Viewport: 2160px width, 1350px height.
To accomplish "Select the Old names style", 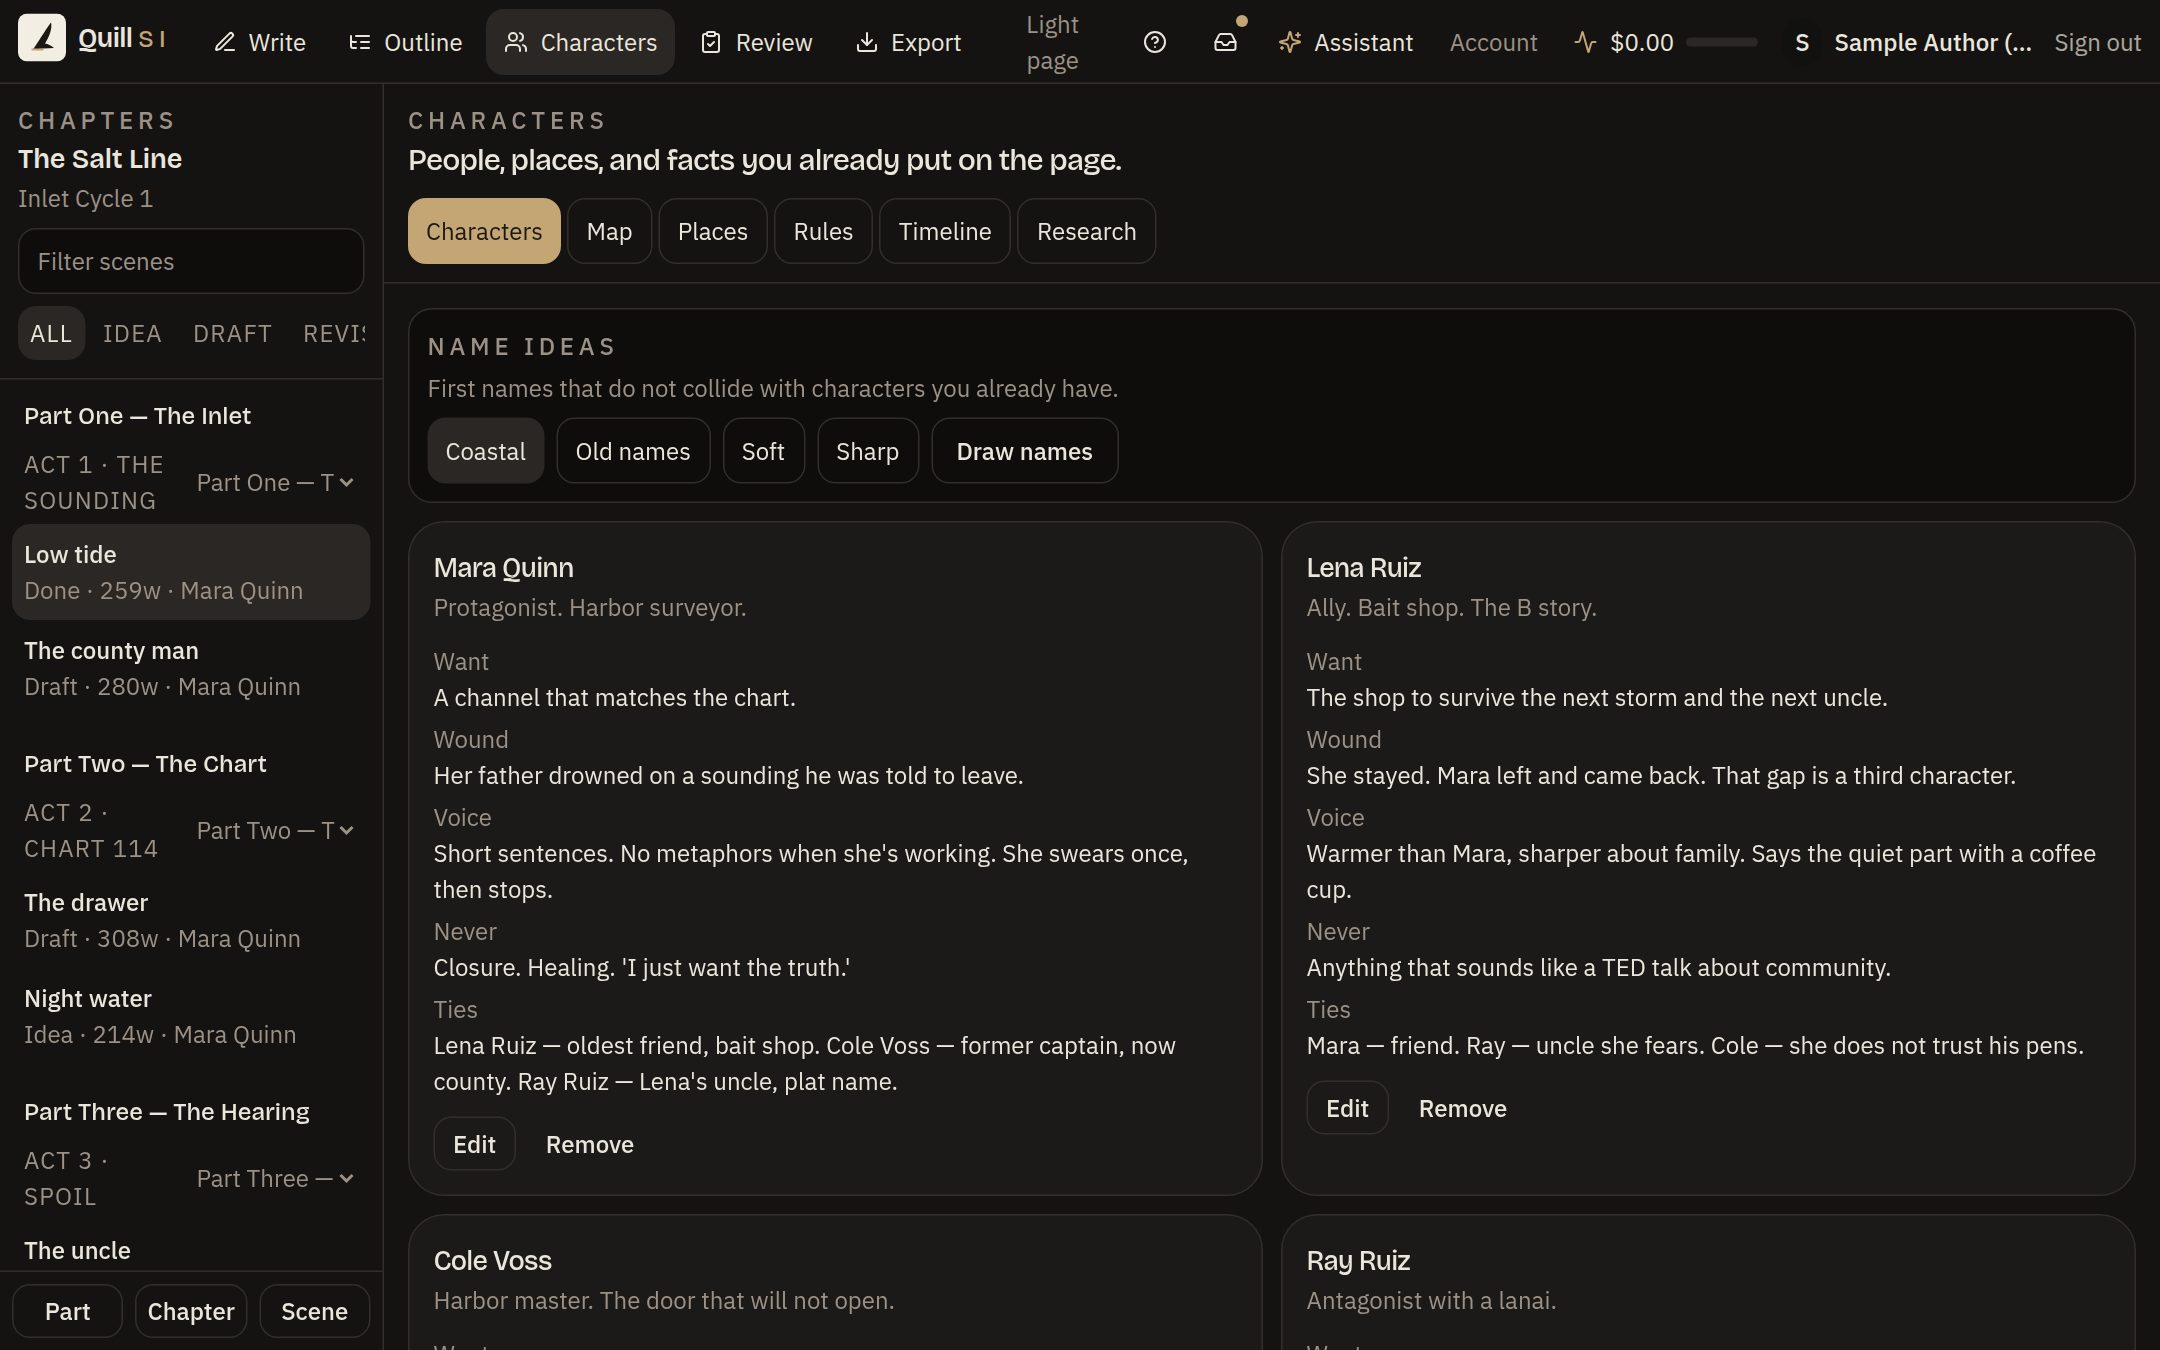I will [633, 451].
